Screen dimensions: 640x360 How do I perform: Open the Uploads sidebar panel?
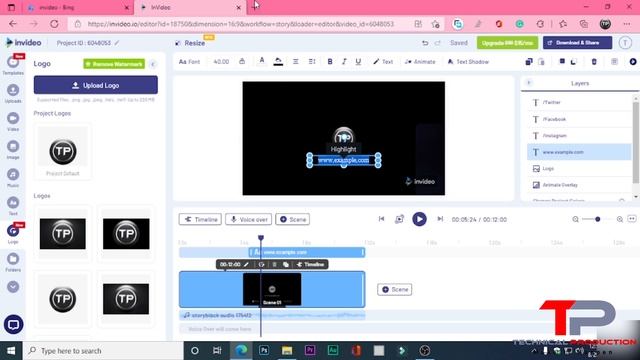tap(13, 93)
